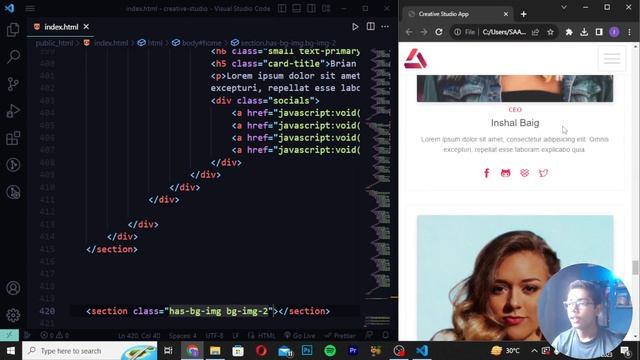This screenshot has height=360, width=640.
Task: Show errors and warnings count in status bar
Action: pos(55,335)
